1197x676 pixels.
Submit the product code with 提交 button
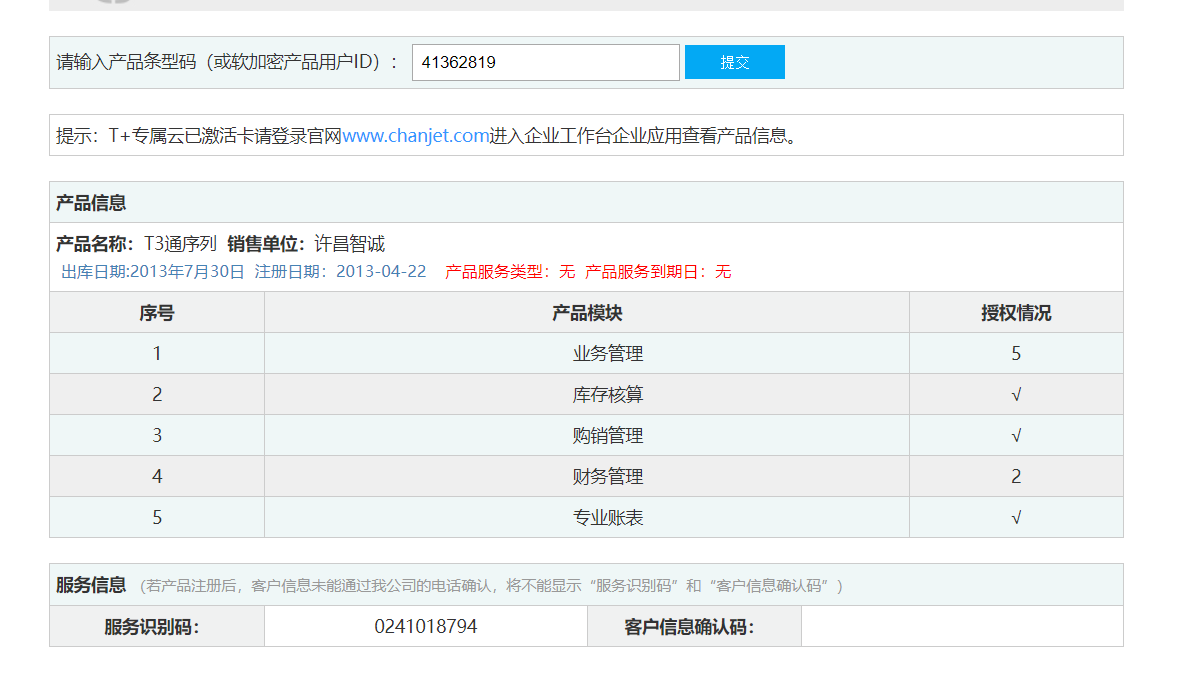pyautogui.click(x=734, y=62)
